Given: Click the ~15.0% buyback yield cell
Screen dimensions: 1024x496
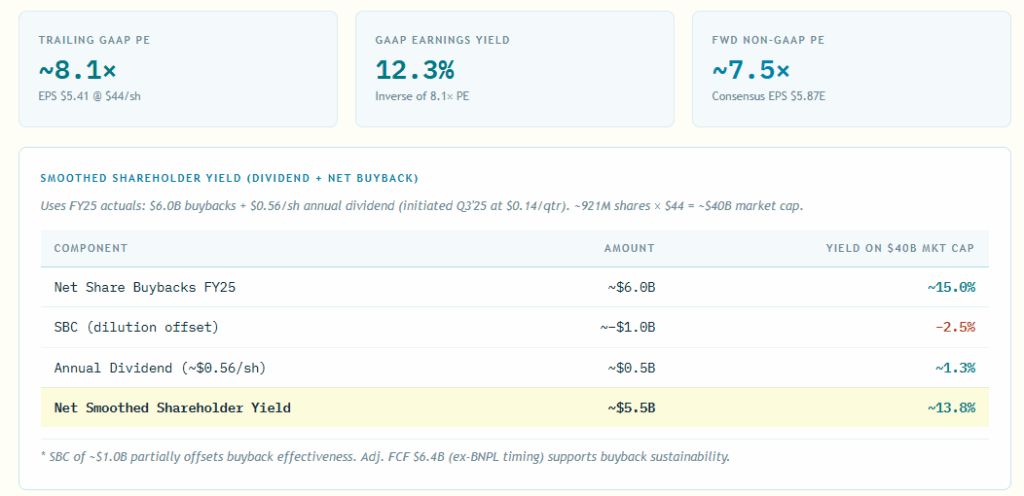Looking at the screenshot, I should tap(950, 287).
